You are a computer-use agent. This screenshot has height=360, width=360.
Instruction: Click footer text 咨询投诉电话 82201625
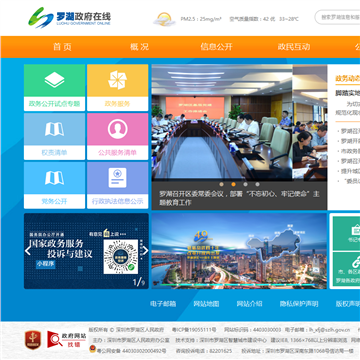click(204, 351)
